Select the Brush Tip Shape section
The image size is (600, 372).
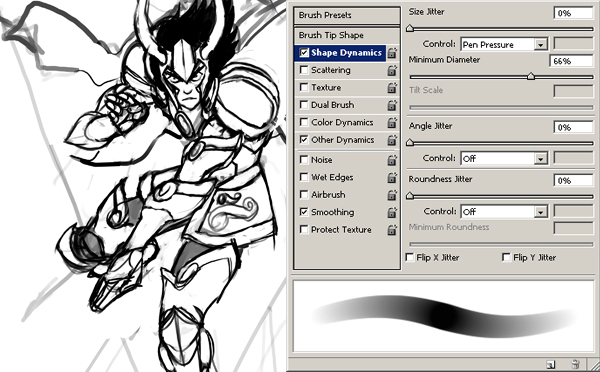[347, 35]
